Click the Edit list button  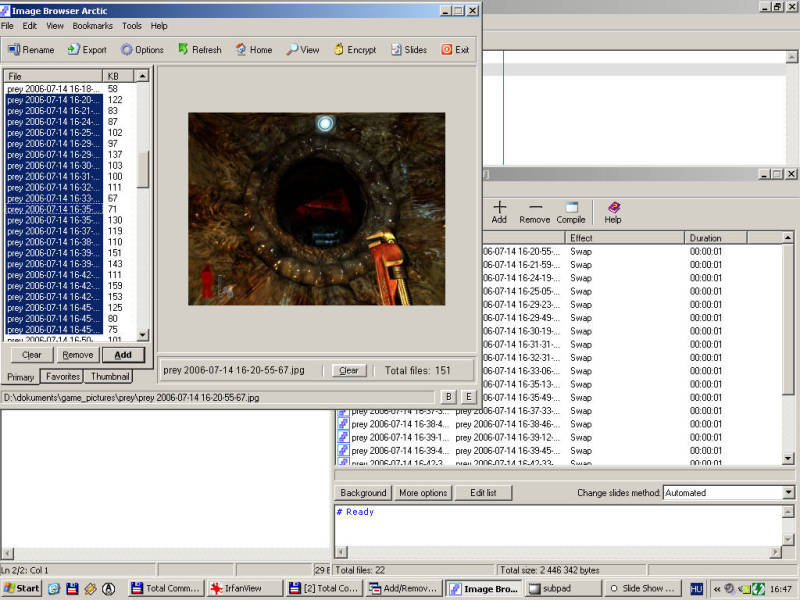(x=483, y=493)
